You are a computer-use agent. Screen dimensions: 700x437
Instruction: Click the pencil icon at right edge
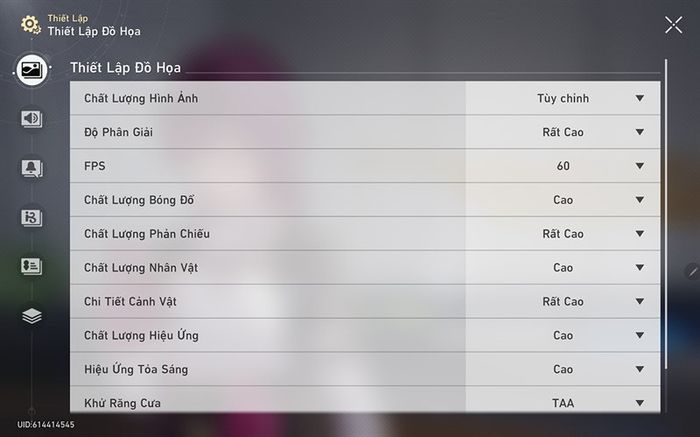click(x=691, y=270)
